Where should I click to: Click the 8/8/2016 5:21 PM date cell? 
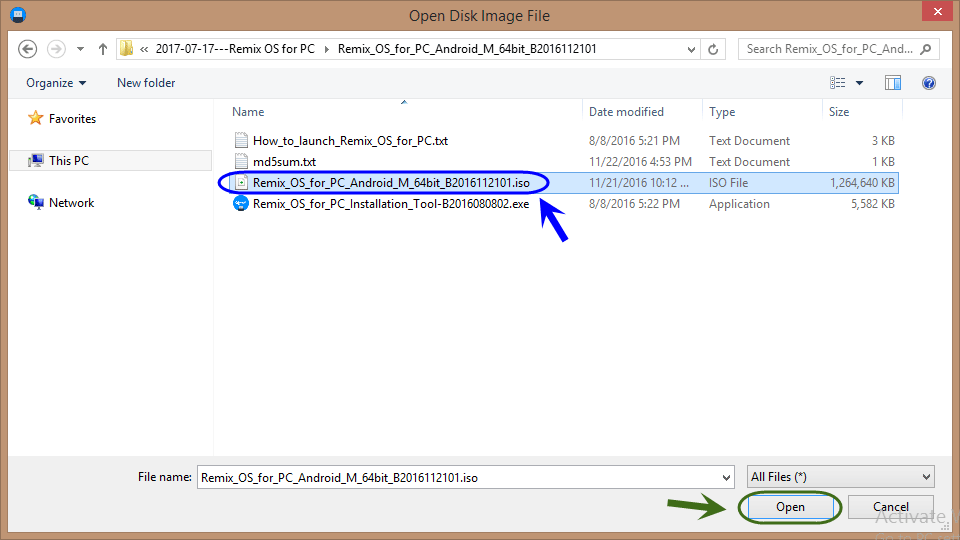(x=634, y=141)
